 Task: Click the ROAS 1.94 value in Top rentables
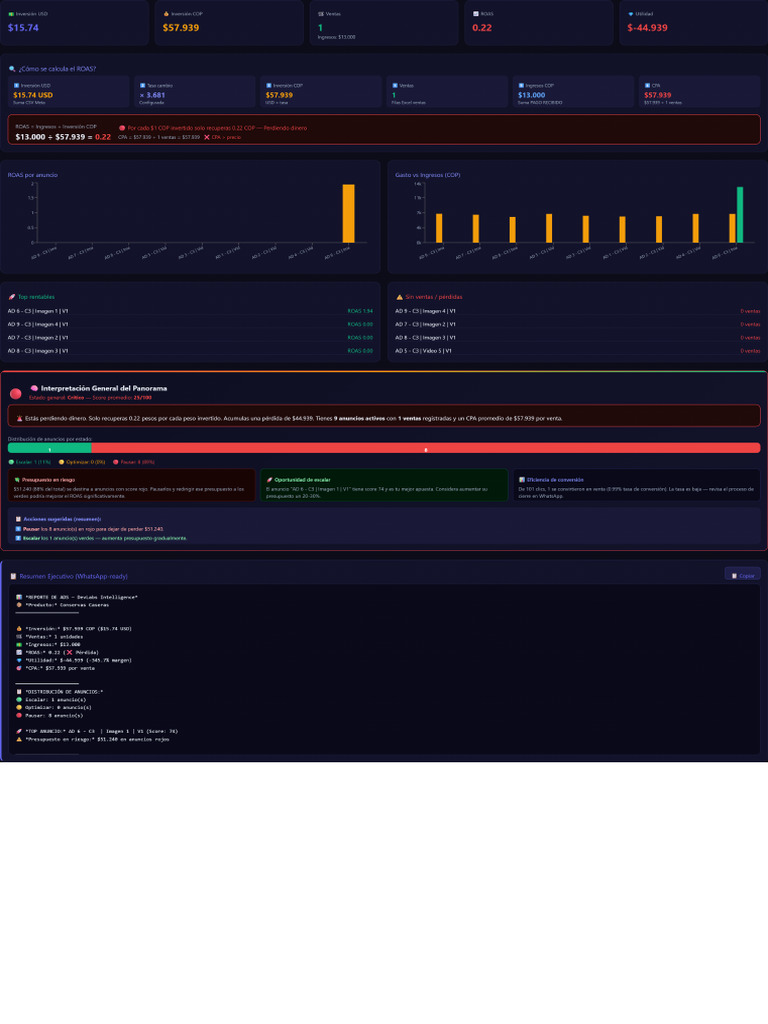tap(360, 312)
